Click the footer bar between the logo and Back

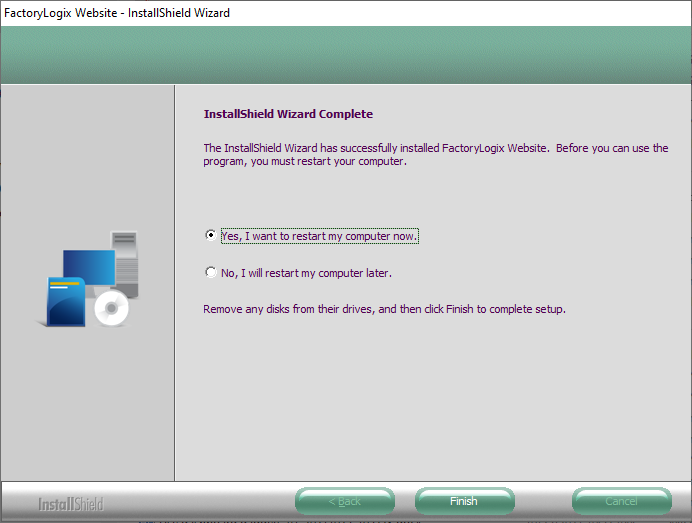coord(200,502)
